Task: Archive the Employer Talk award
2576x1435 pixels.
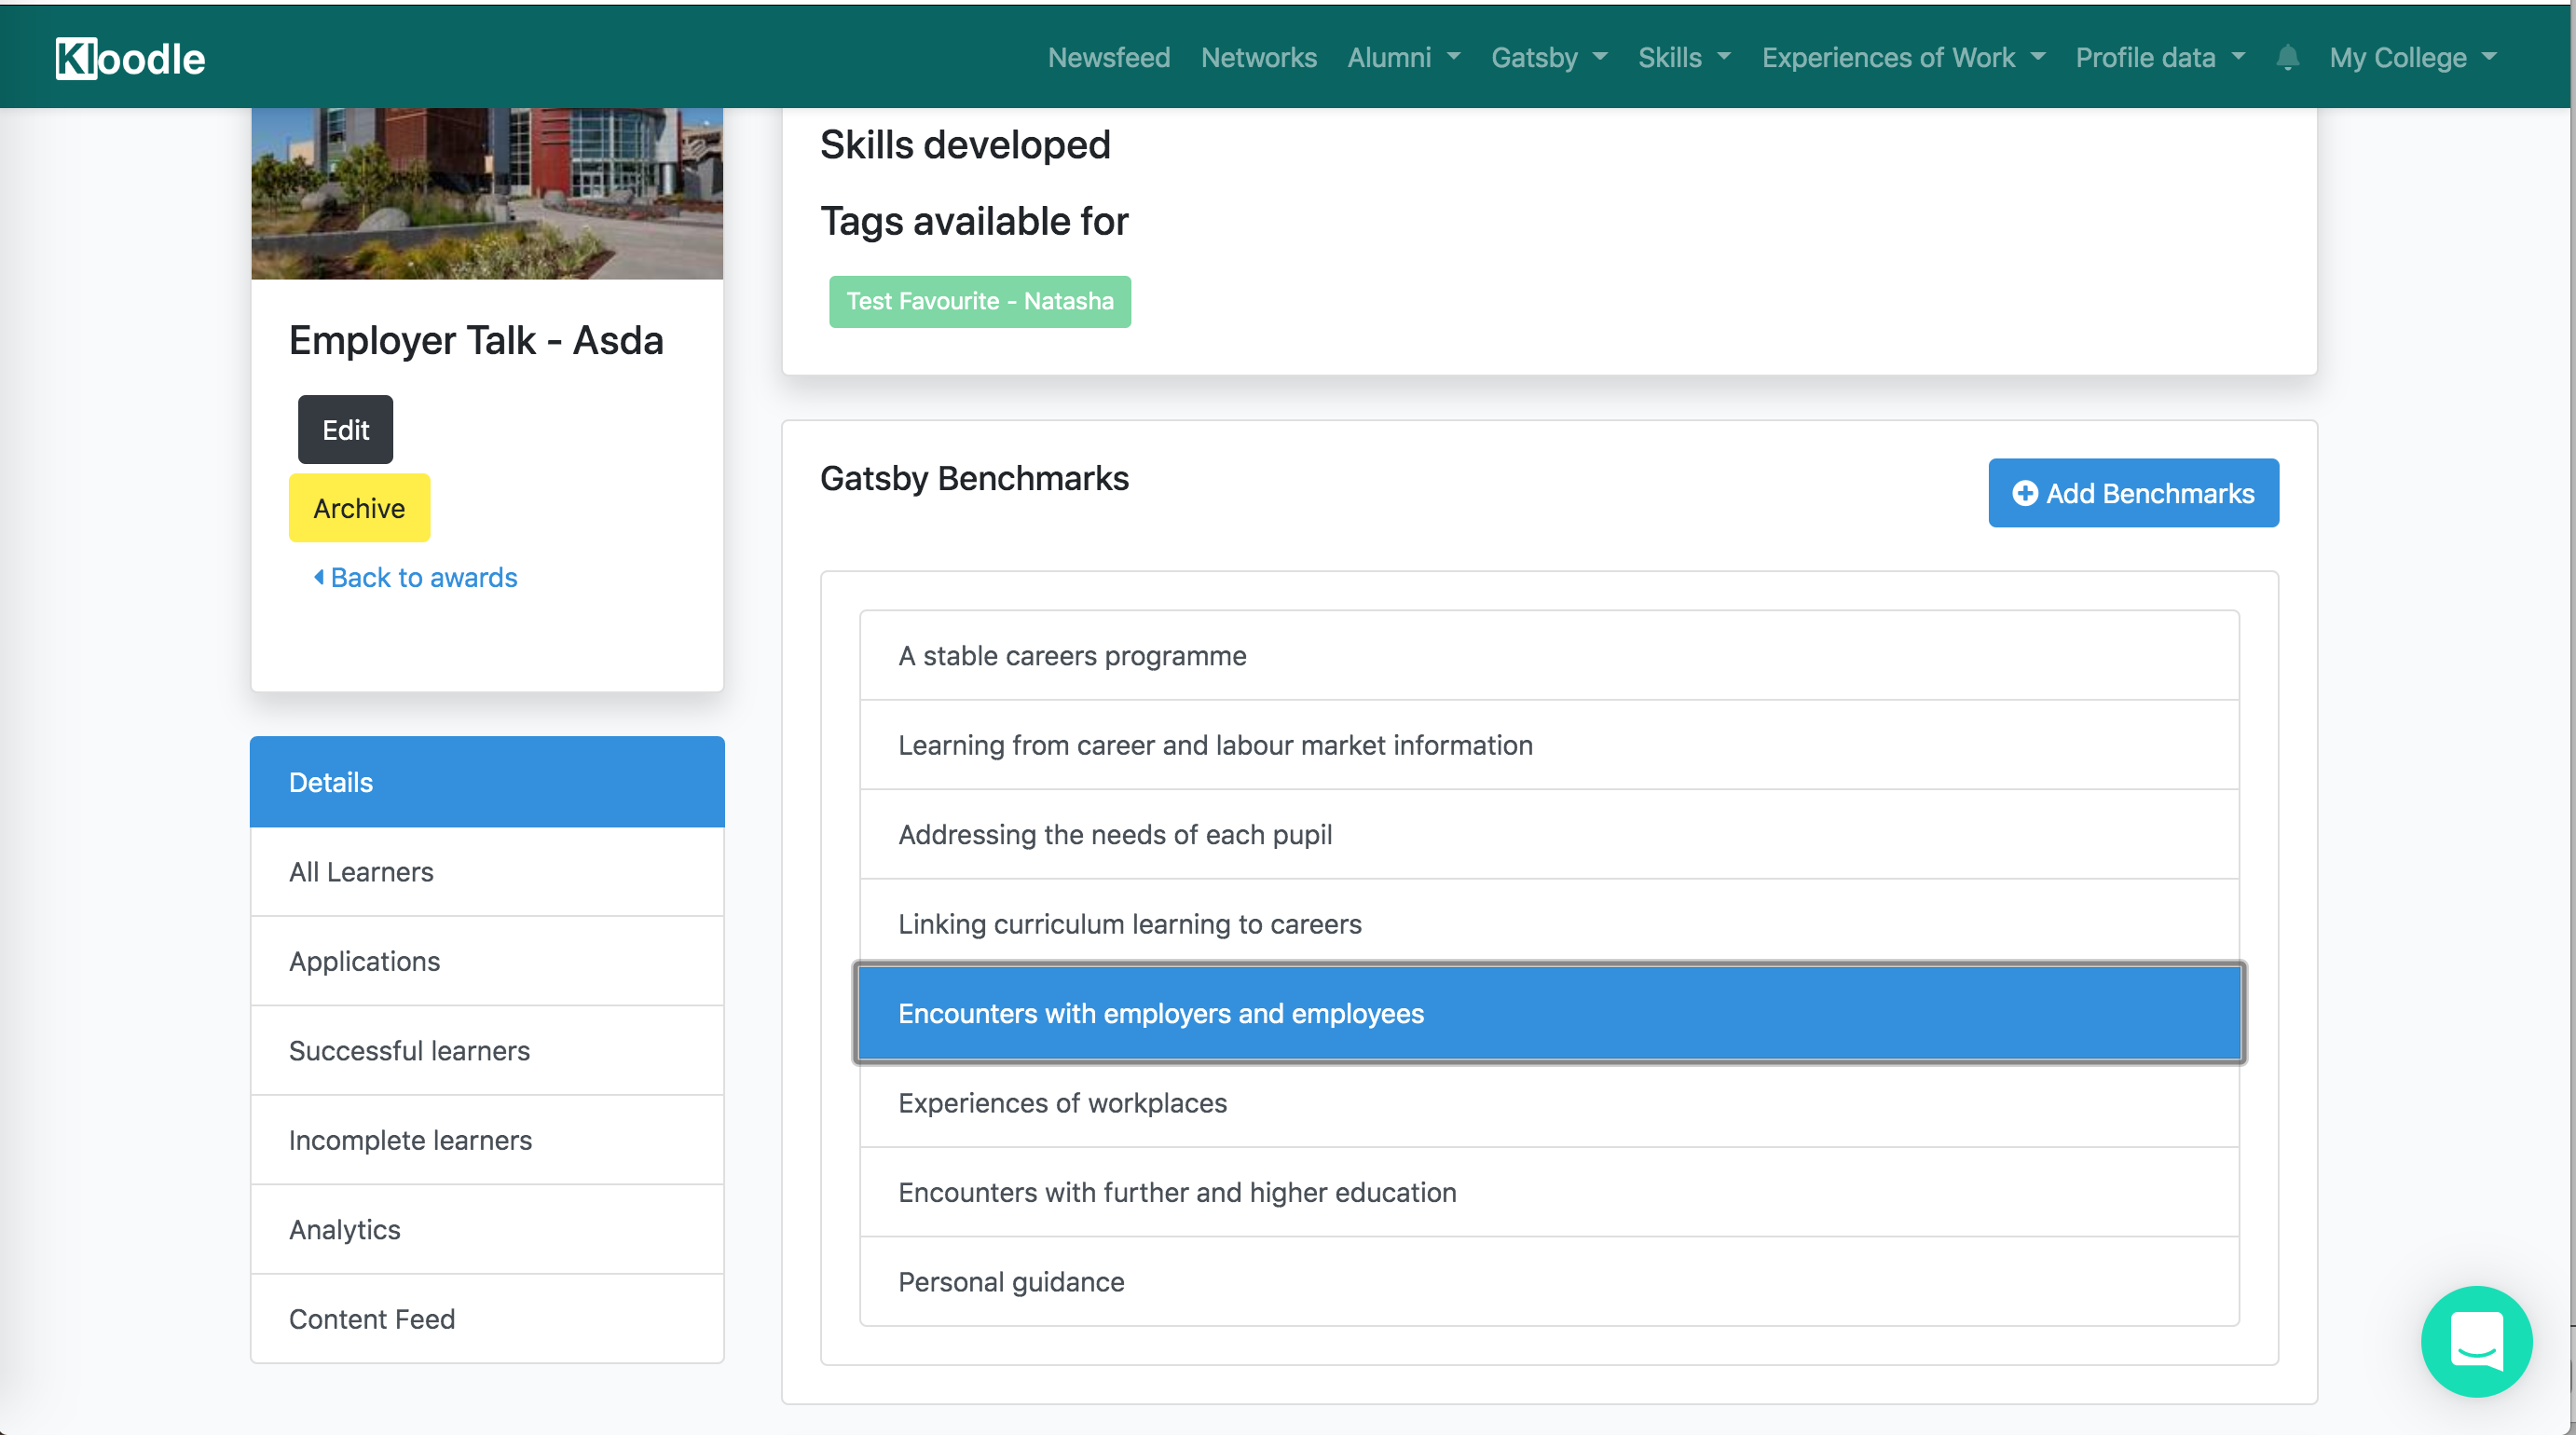Action: click(359, 507)
